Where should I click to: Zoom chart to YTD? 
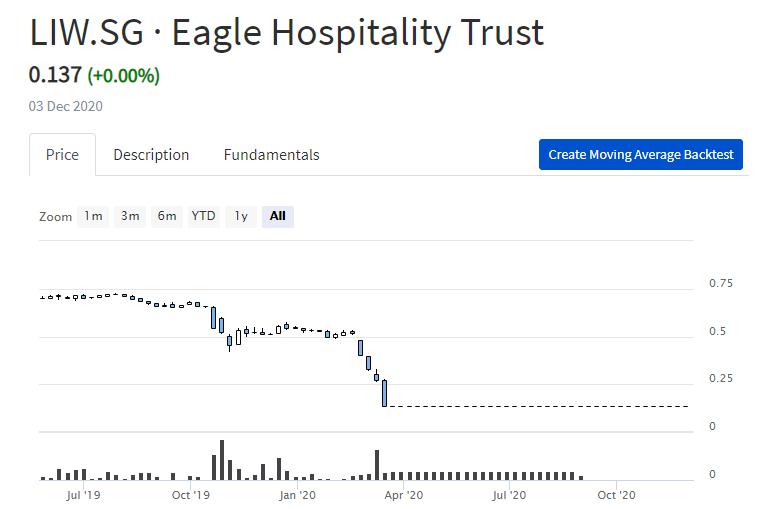coord(204,216)
